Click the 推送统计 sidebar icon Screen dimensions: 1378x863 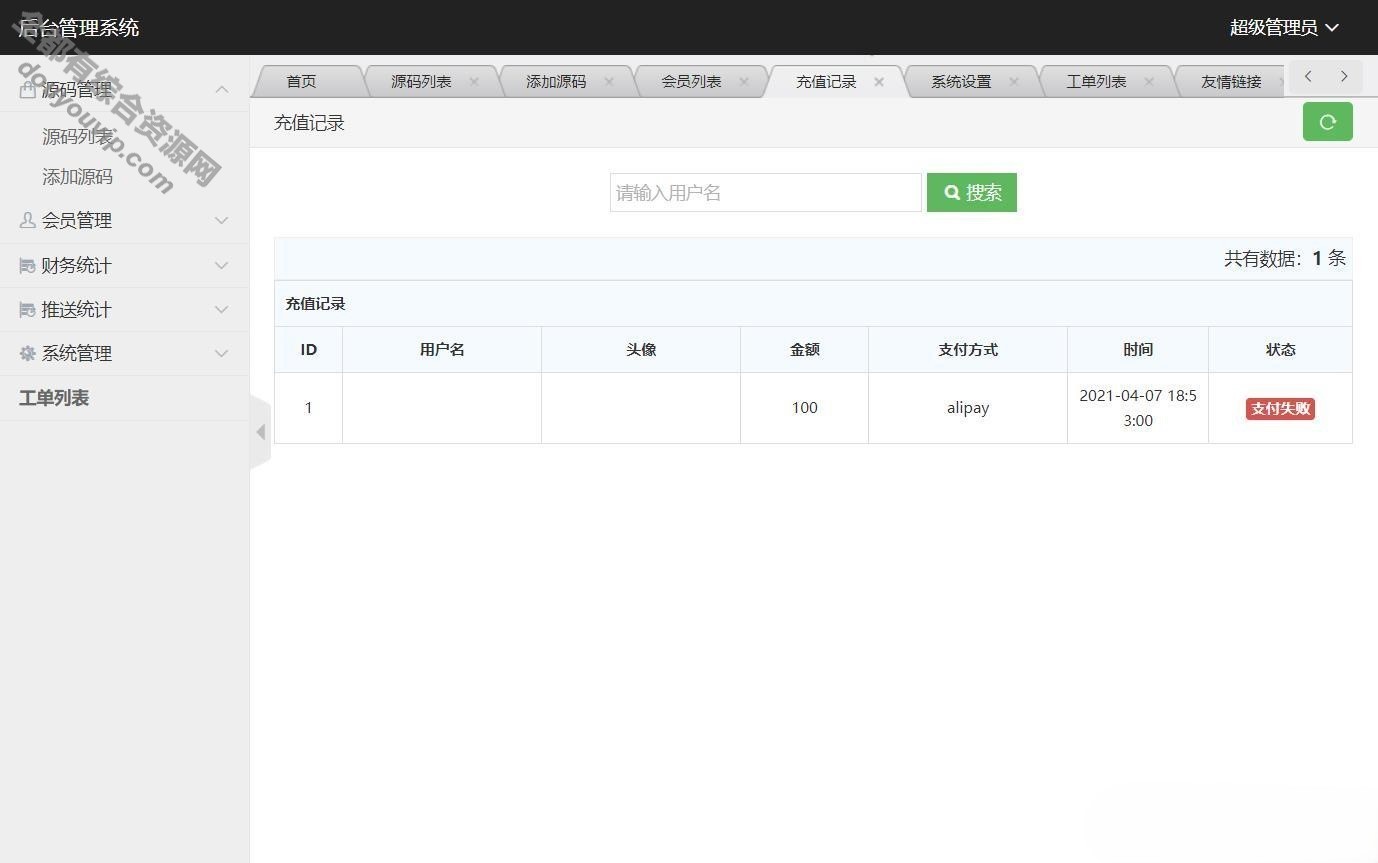point(27,309)
